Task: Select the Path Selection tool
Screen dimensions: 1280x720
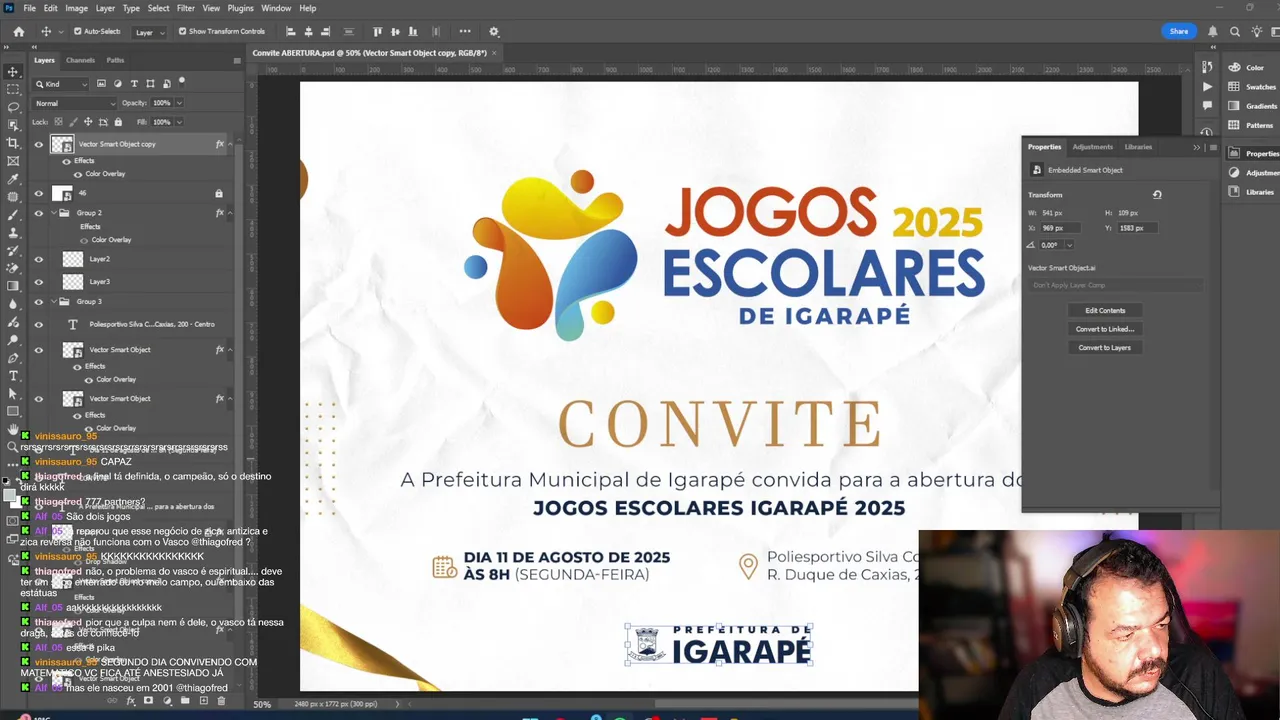Action: [x=13, y=394]
